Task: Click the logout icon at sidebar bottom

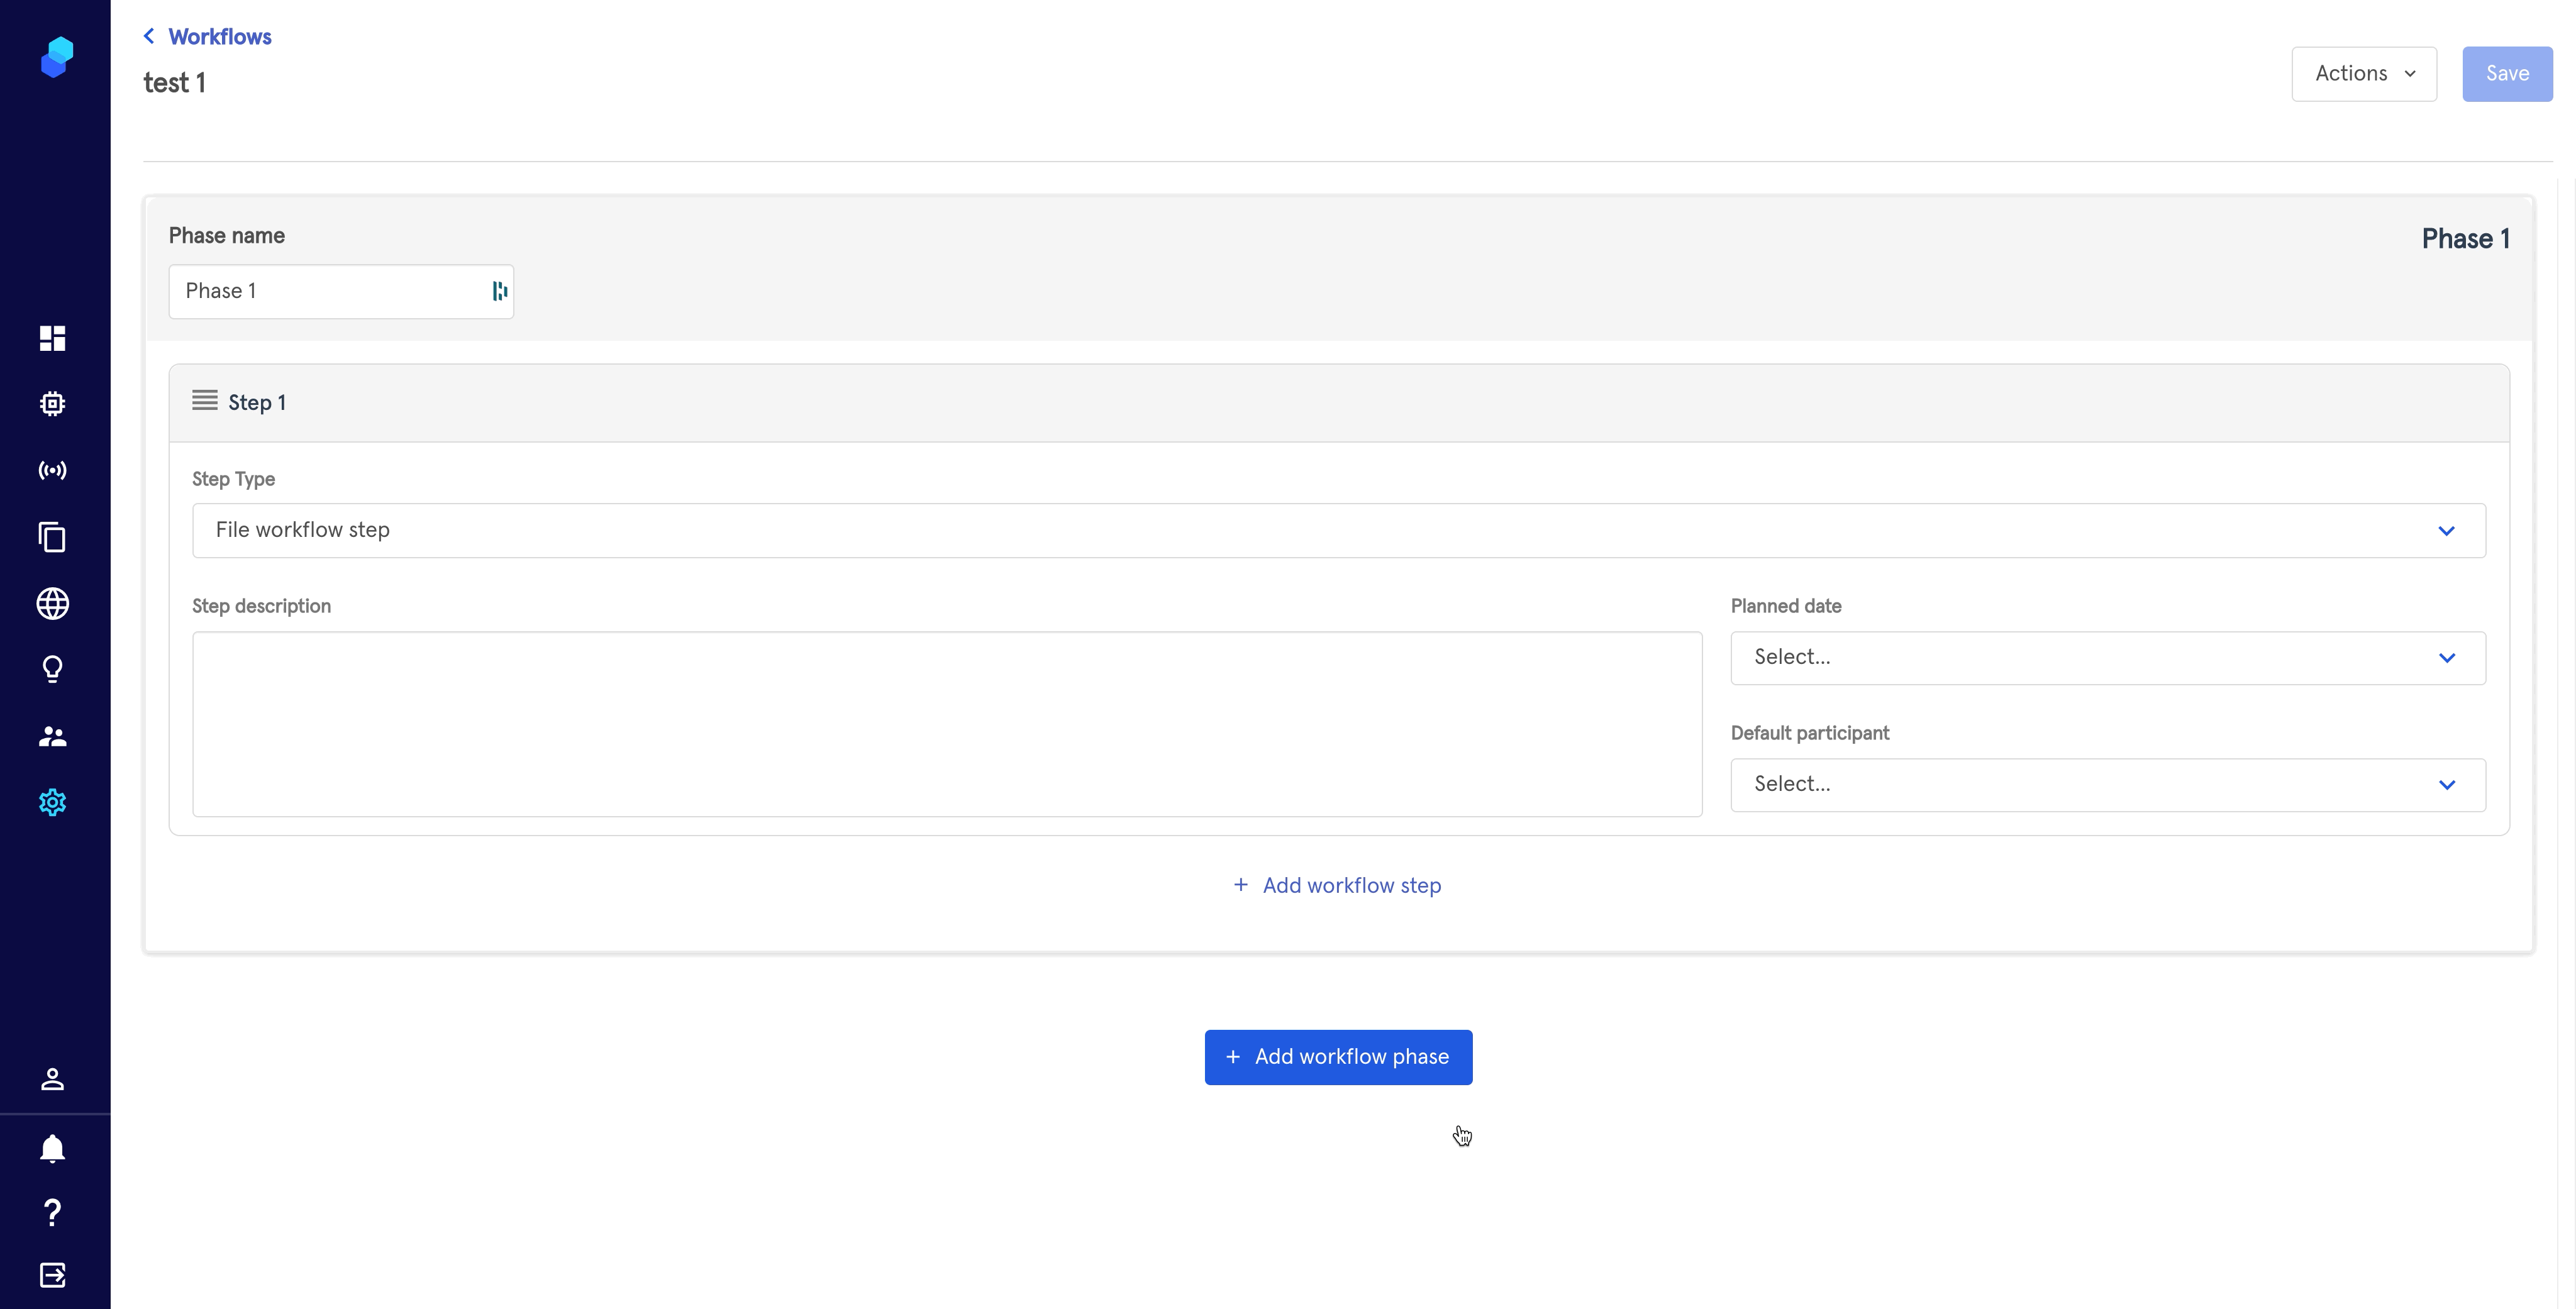Action: click(52, 1275)
